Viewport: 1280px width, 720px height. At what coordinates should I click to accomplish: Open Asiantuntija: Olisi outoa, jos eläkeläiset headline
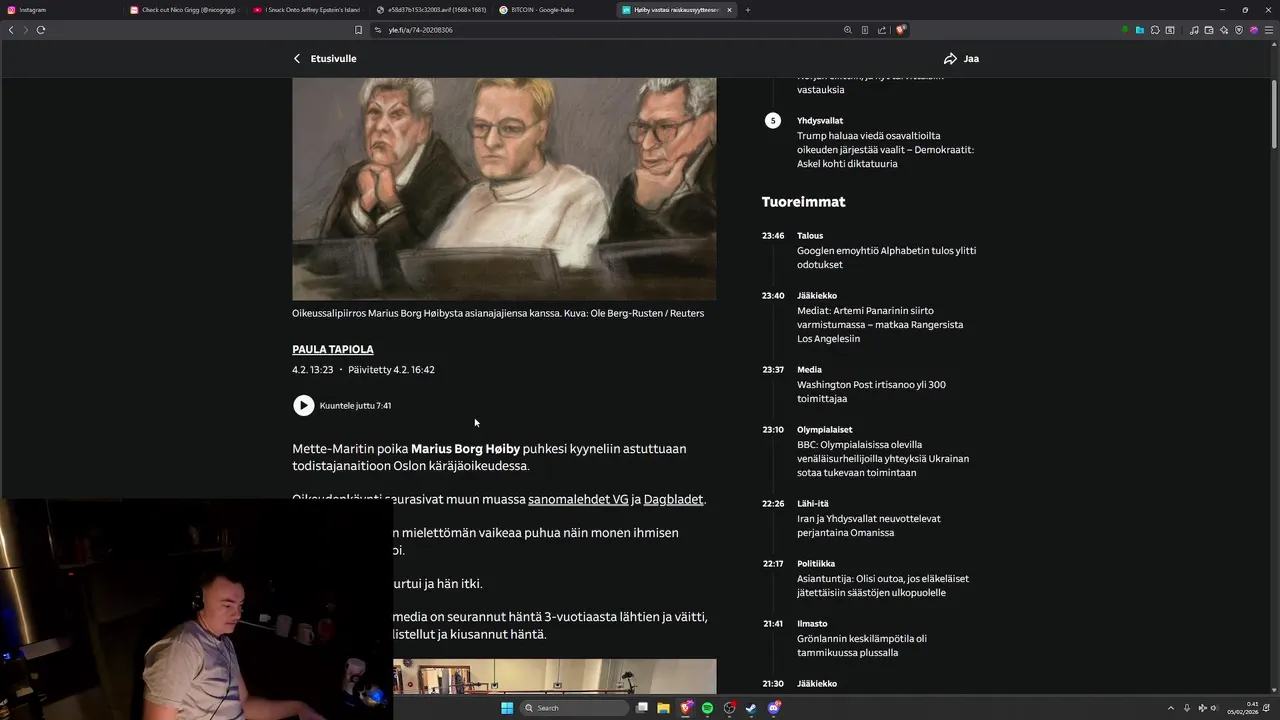coord(883,586)
